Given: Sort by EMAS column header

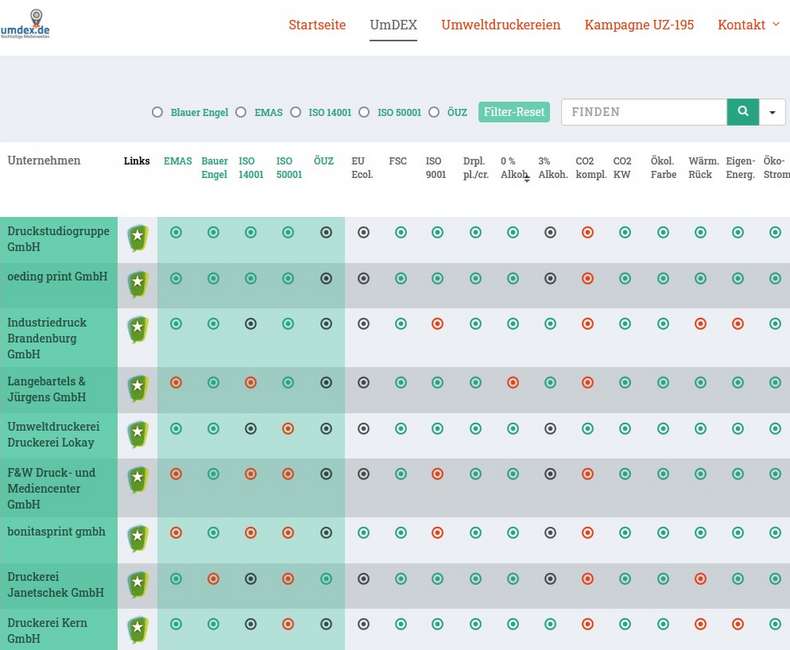Looking at the screenshot, I should pos(177,161).
